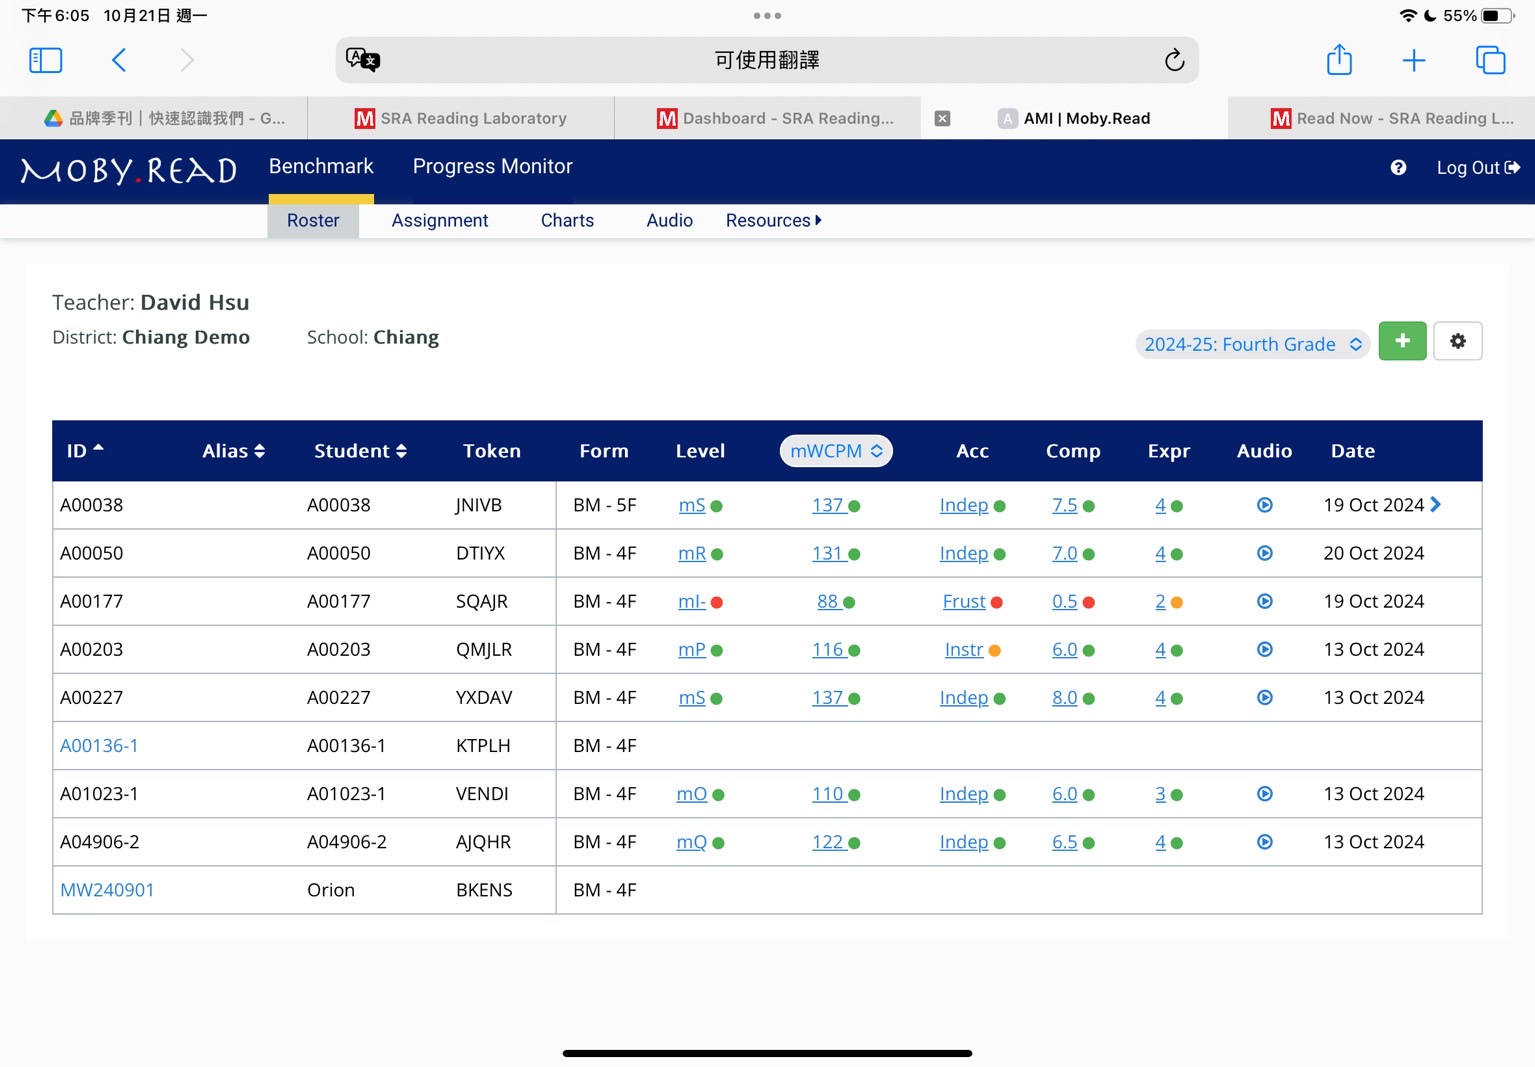Show the Safari sidebar panel
Viewport: 1535px width, 1067px height.
[46, 60]
